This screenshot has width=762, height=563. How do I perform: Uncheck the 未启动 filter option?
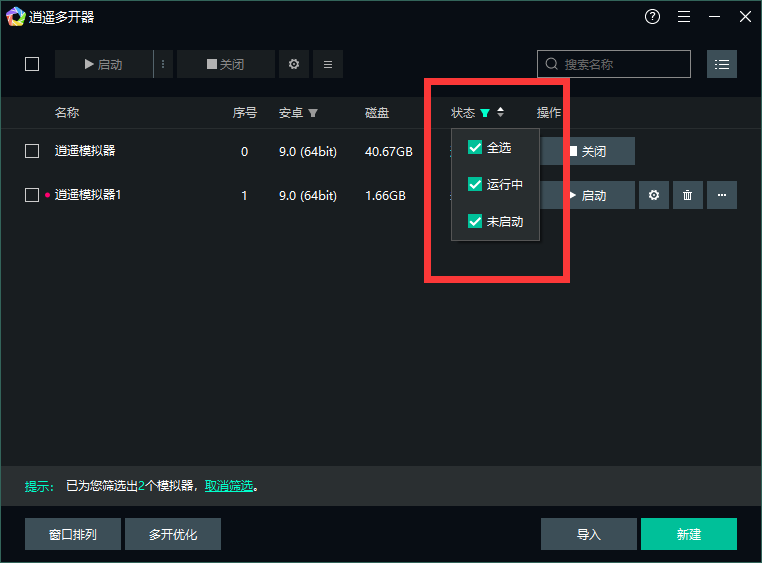475,221
